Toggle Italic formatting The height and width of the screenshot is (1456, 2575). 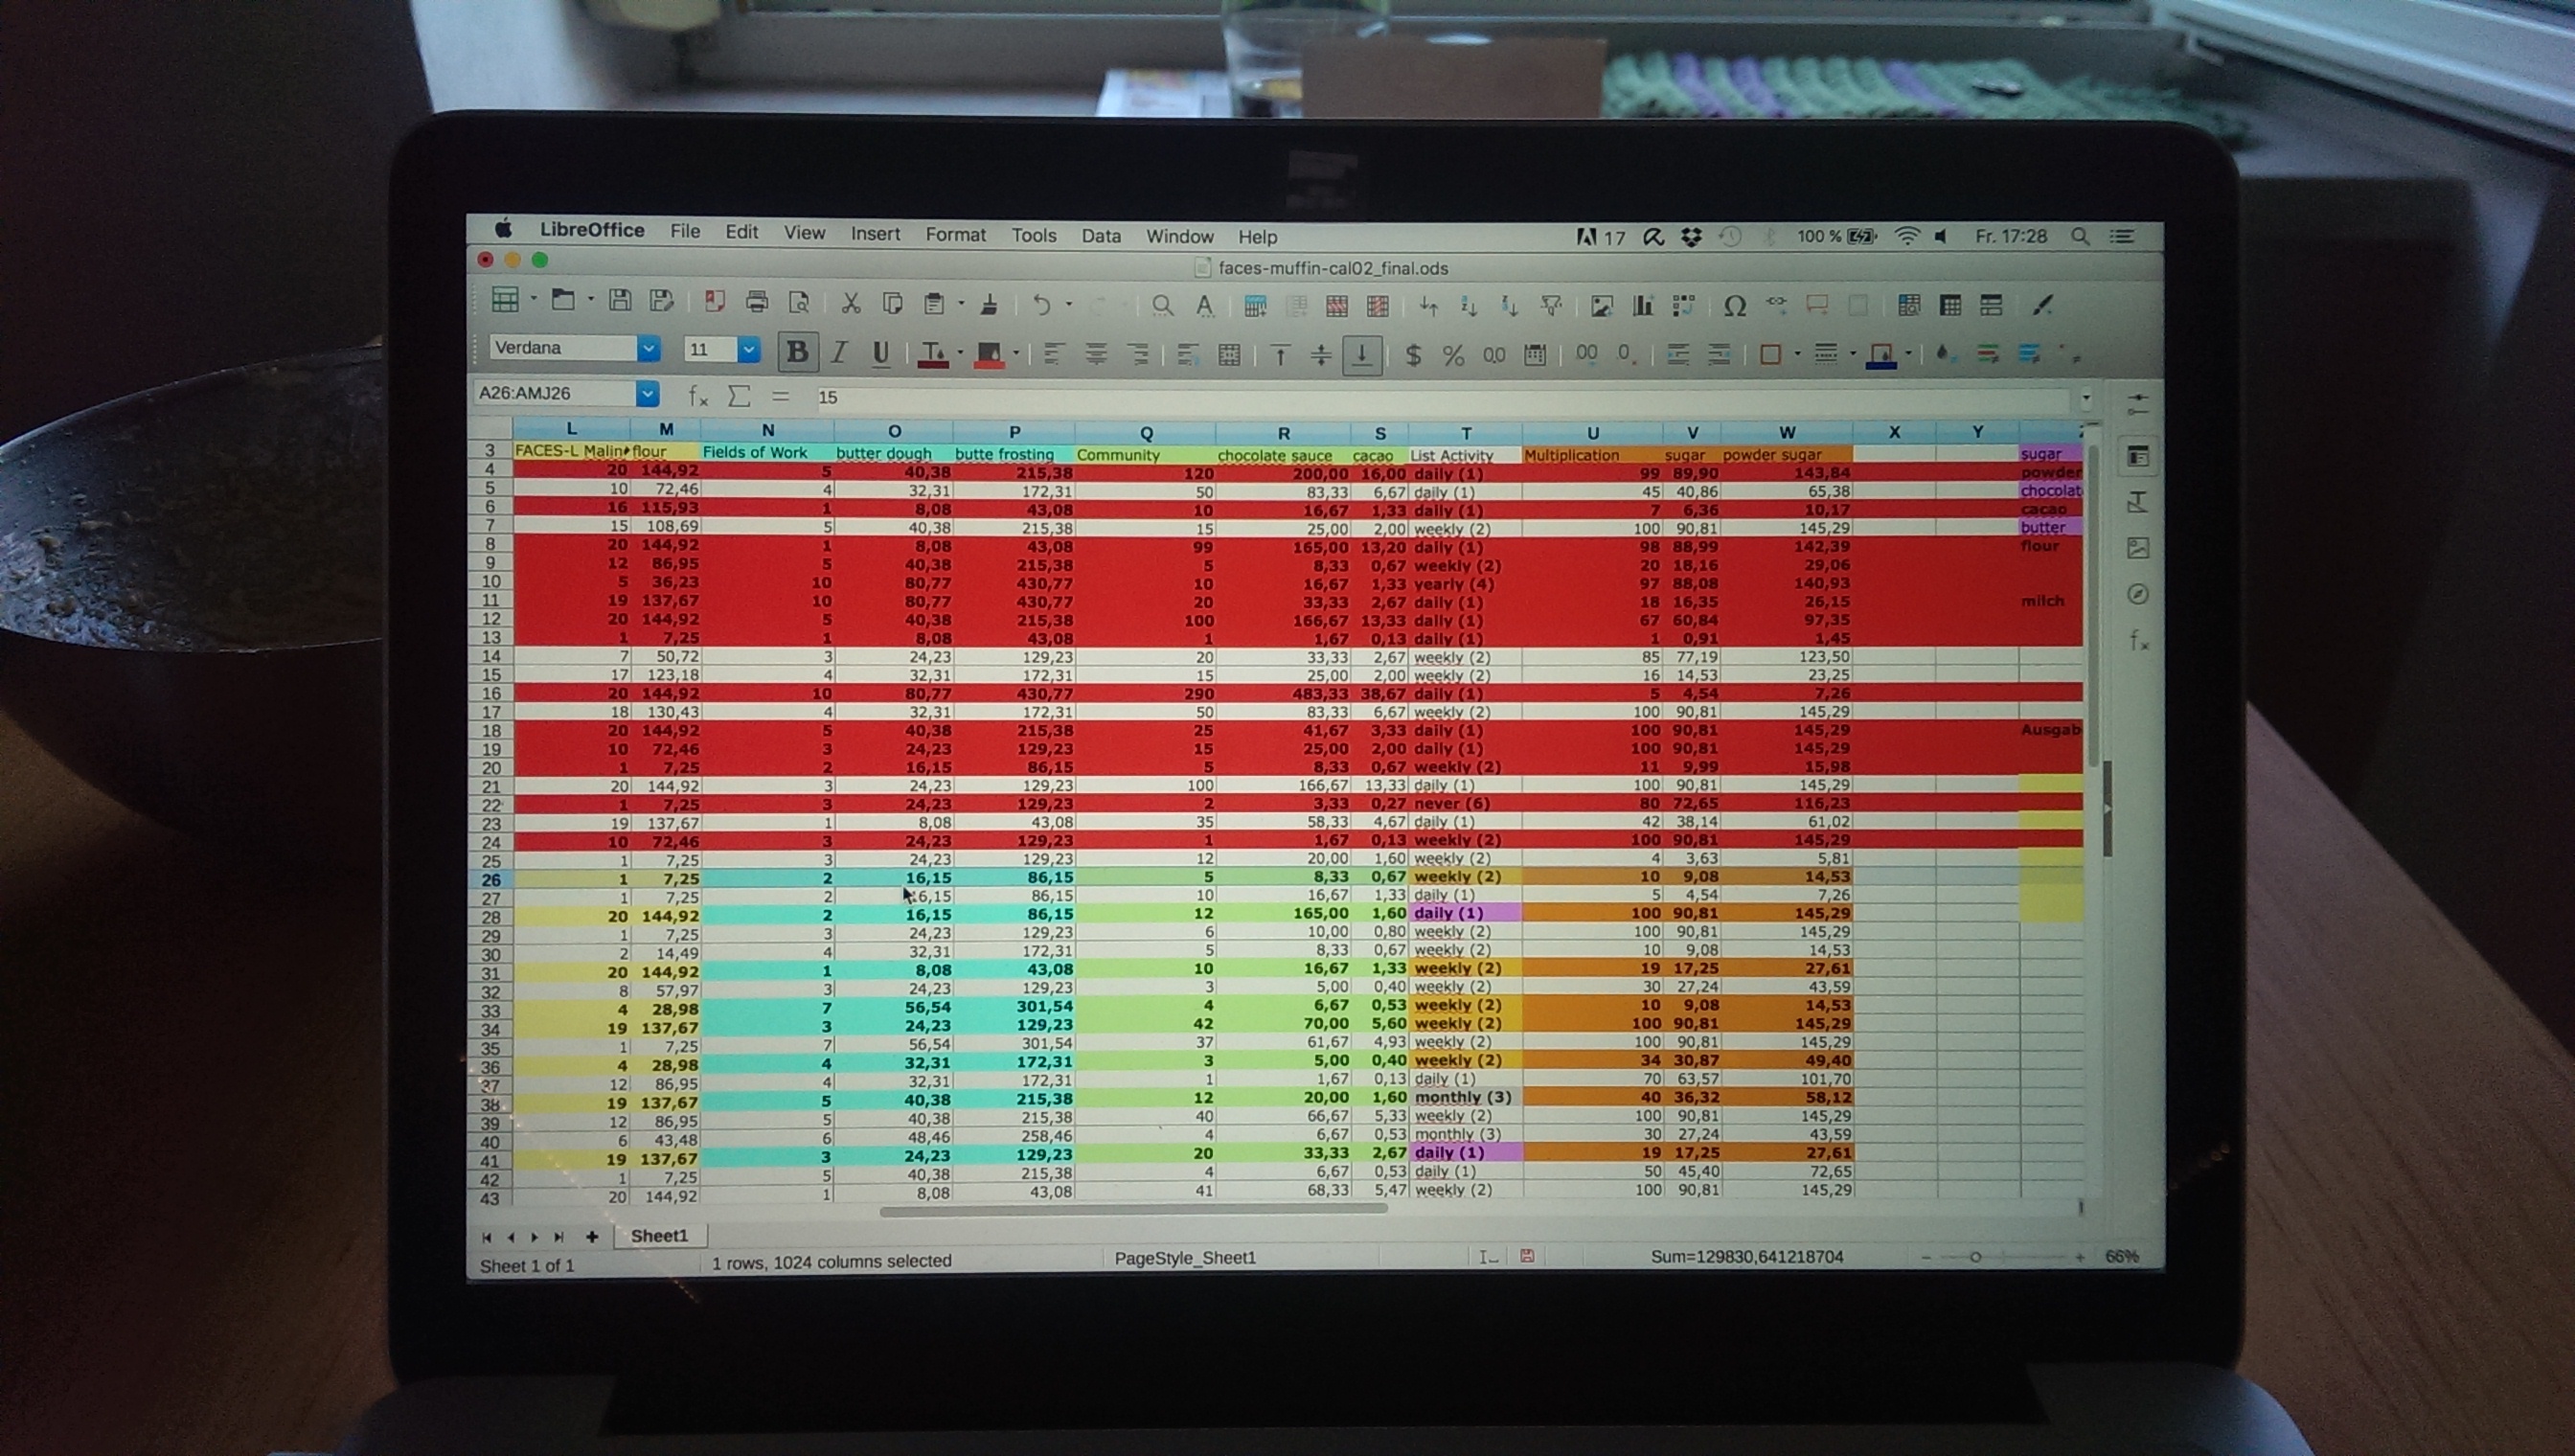839,352
